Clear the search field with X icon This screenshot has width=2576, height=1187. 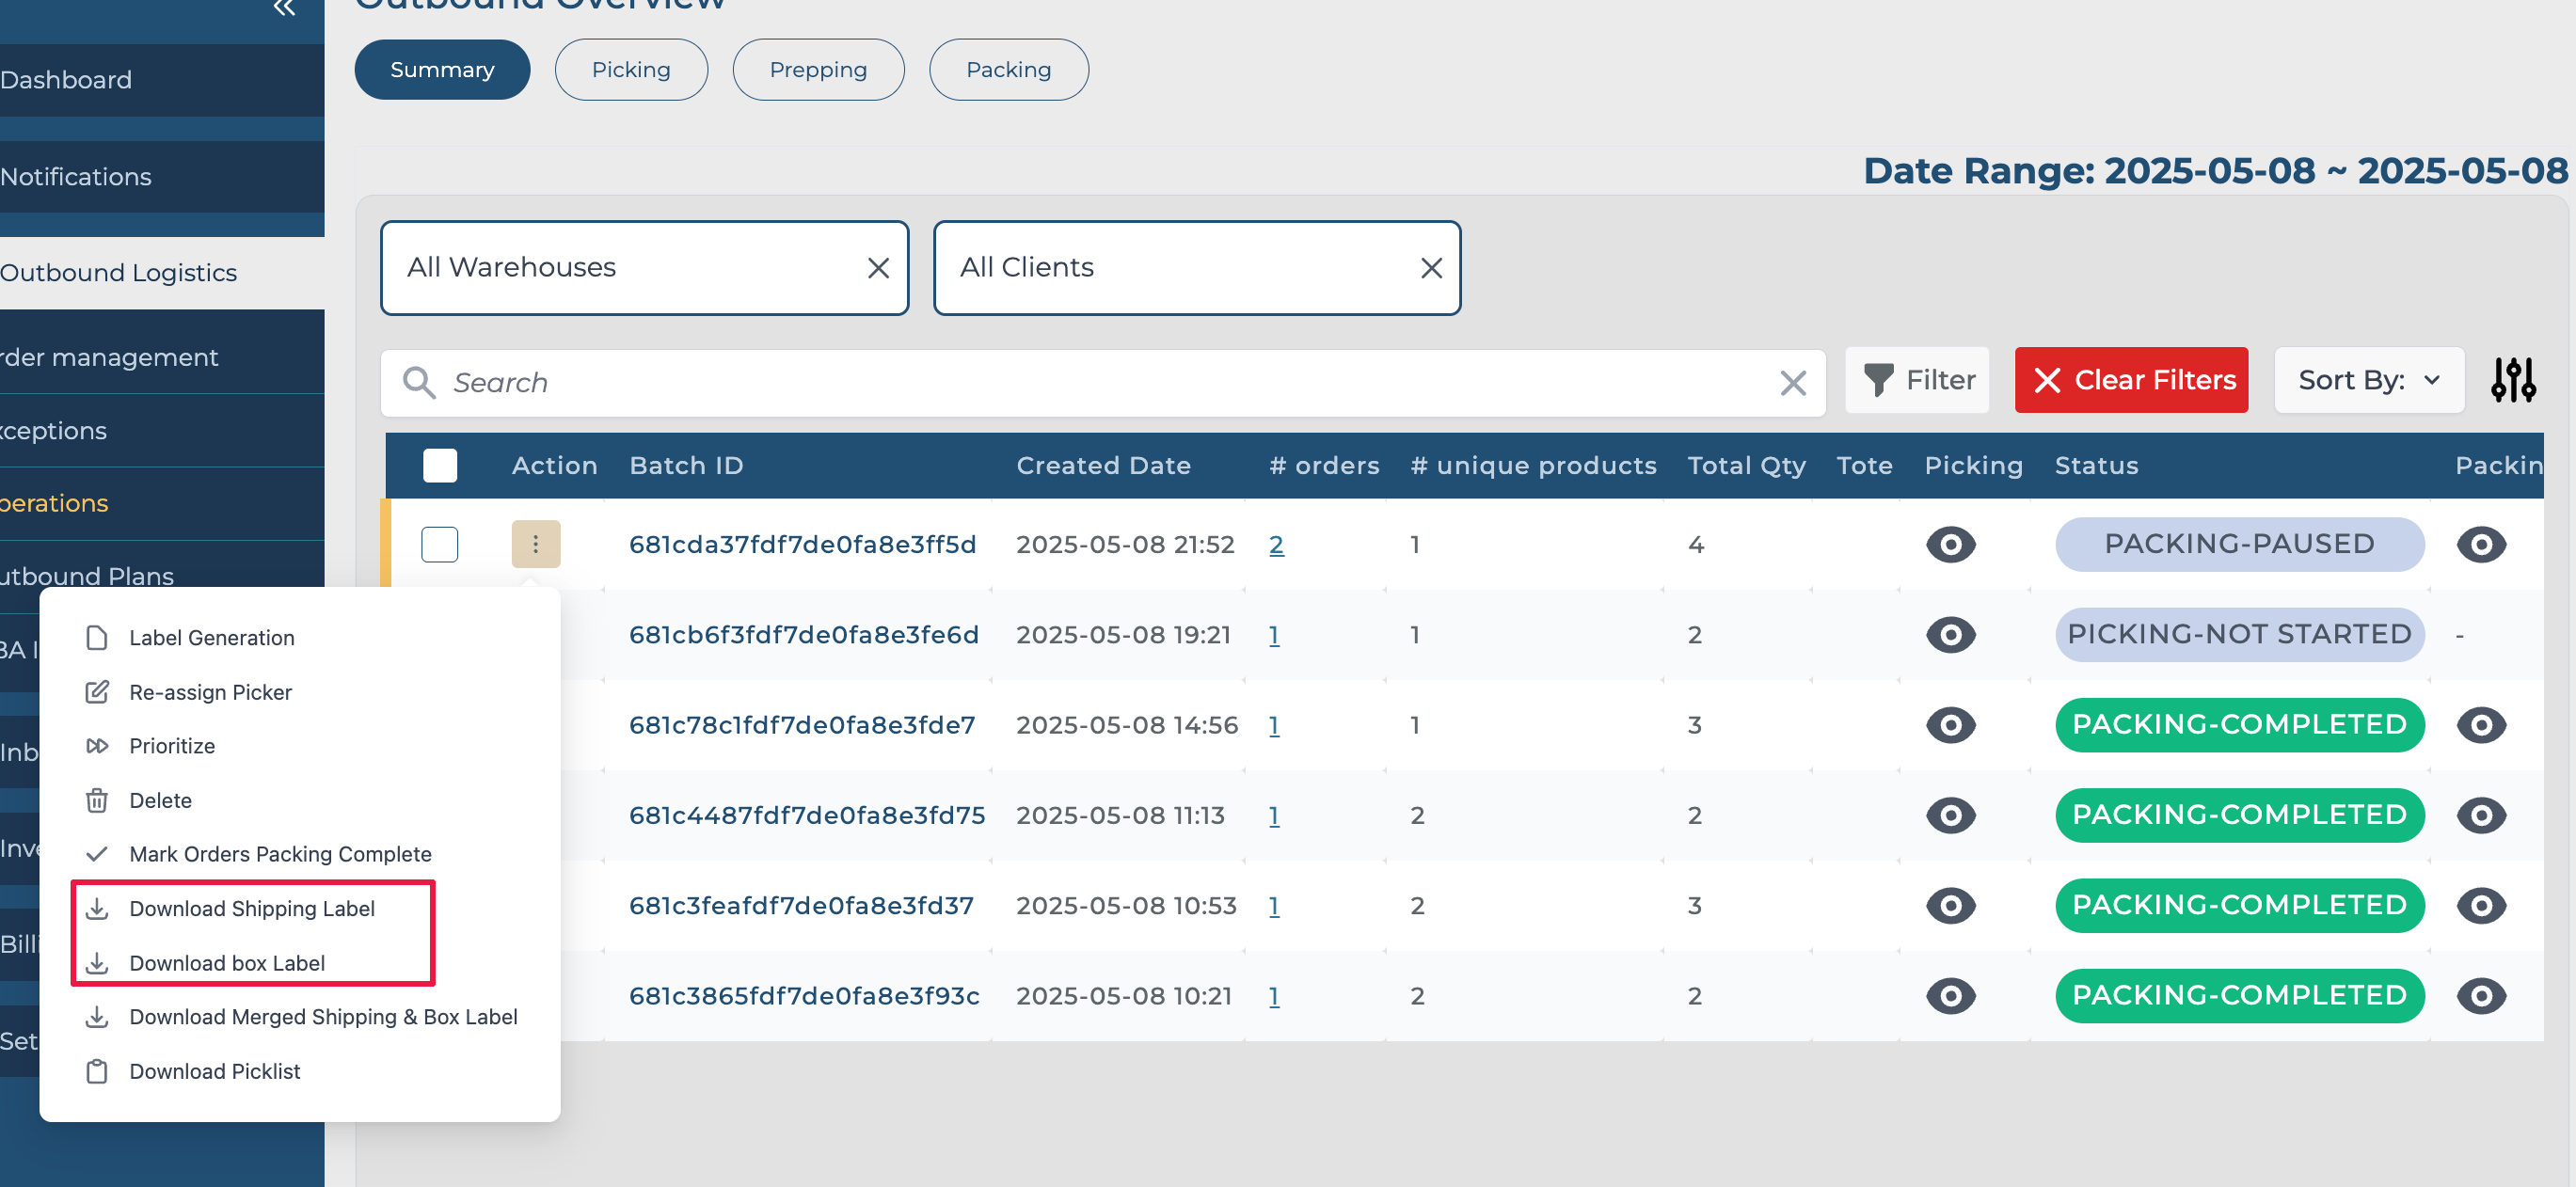pos(1792,383)
